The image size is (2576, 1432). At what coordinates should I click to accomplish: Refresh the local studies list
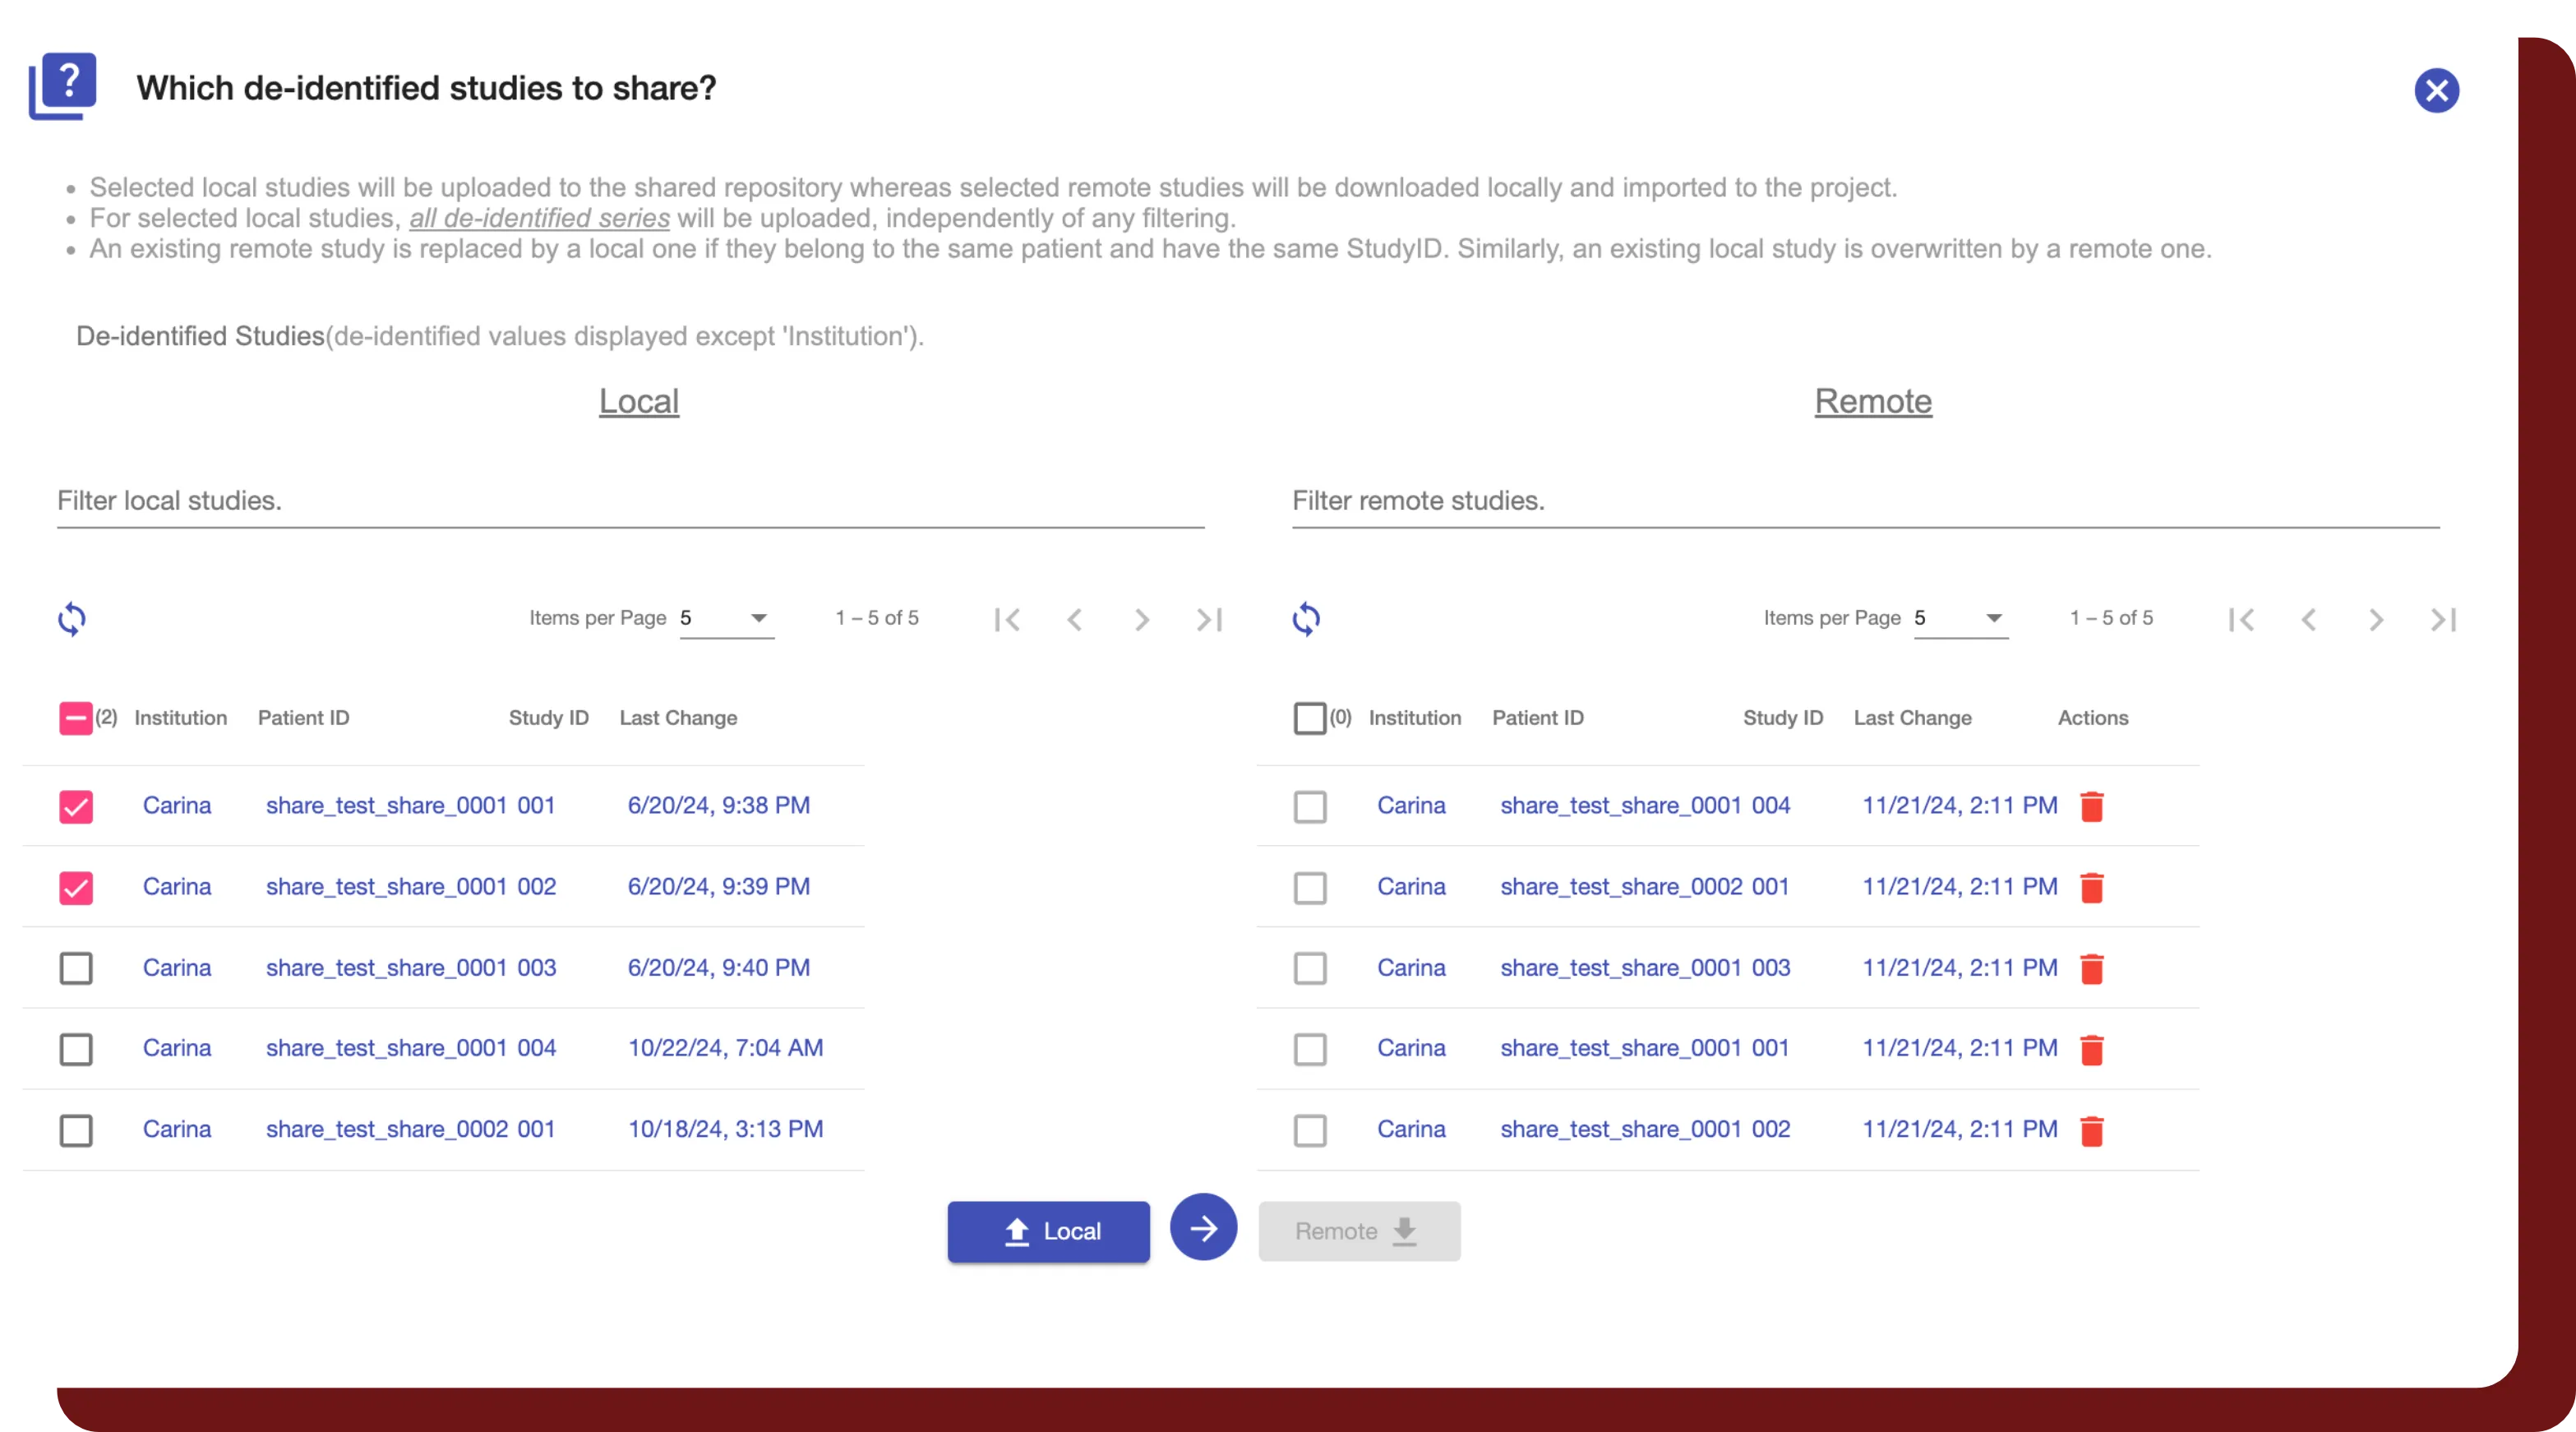pyautogui.click(x=73, y=619)
